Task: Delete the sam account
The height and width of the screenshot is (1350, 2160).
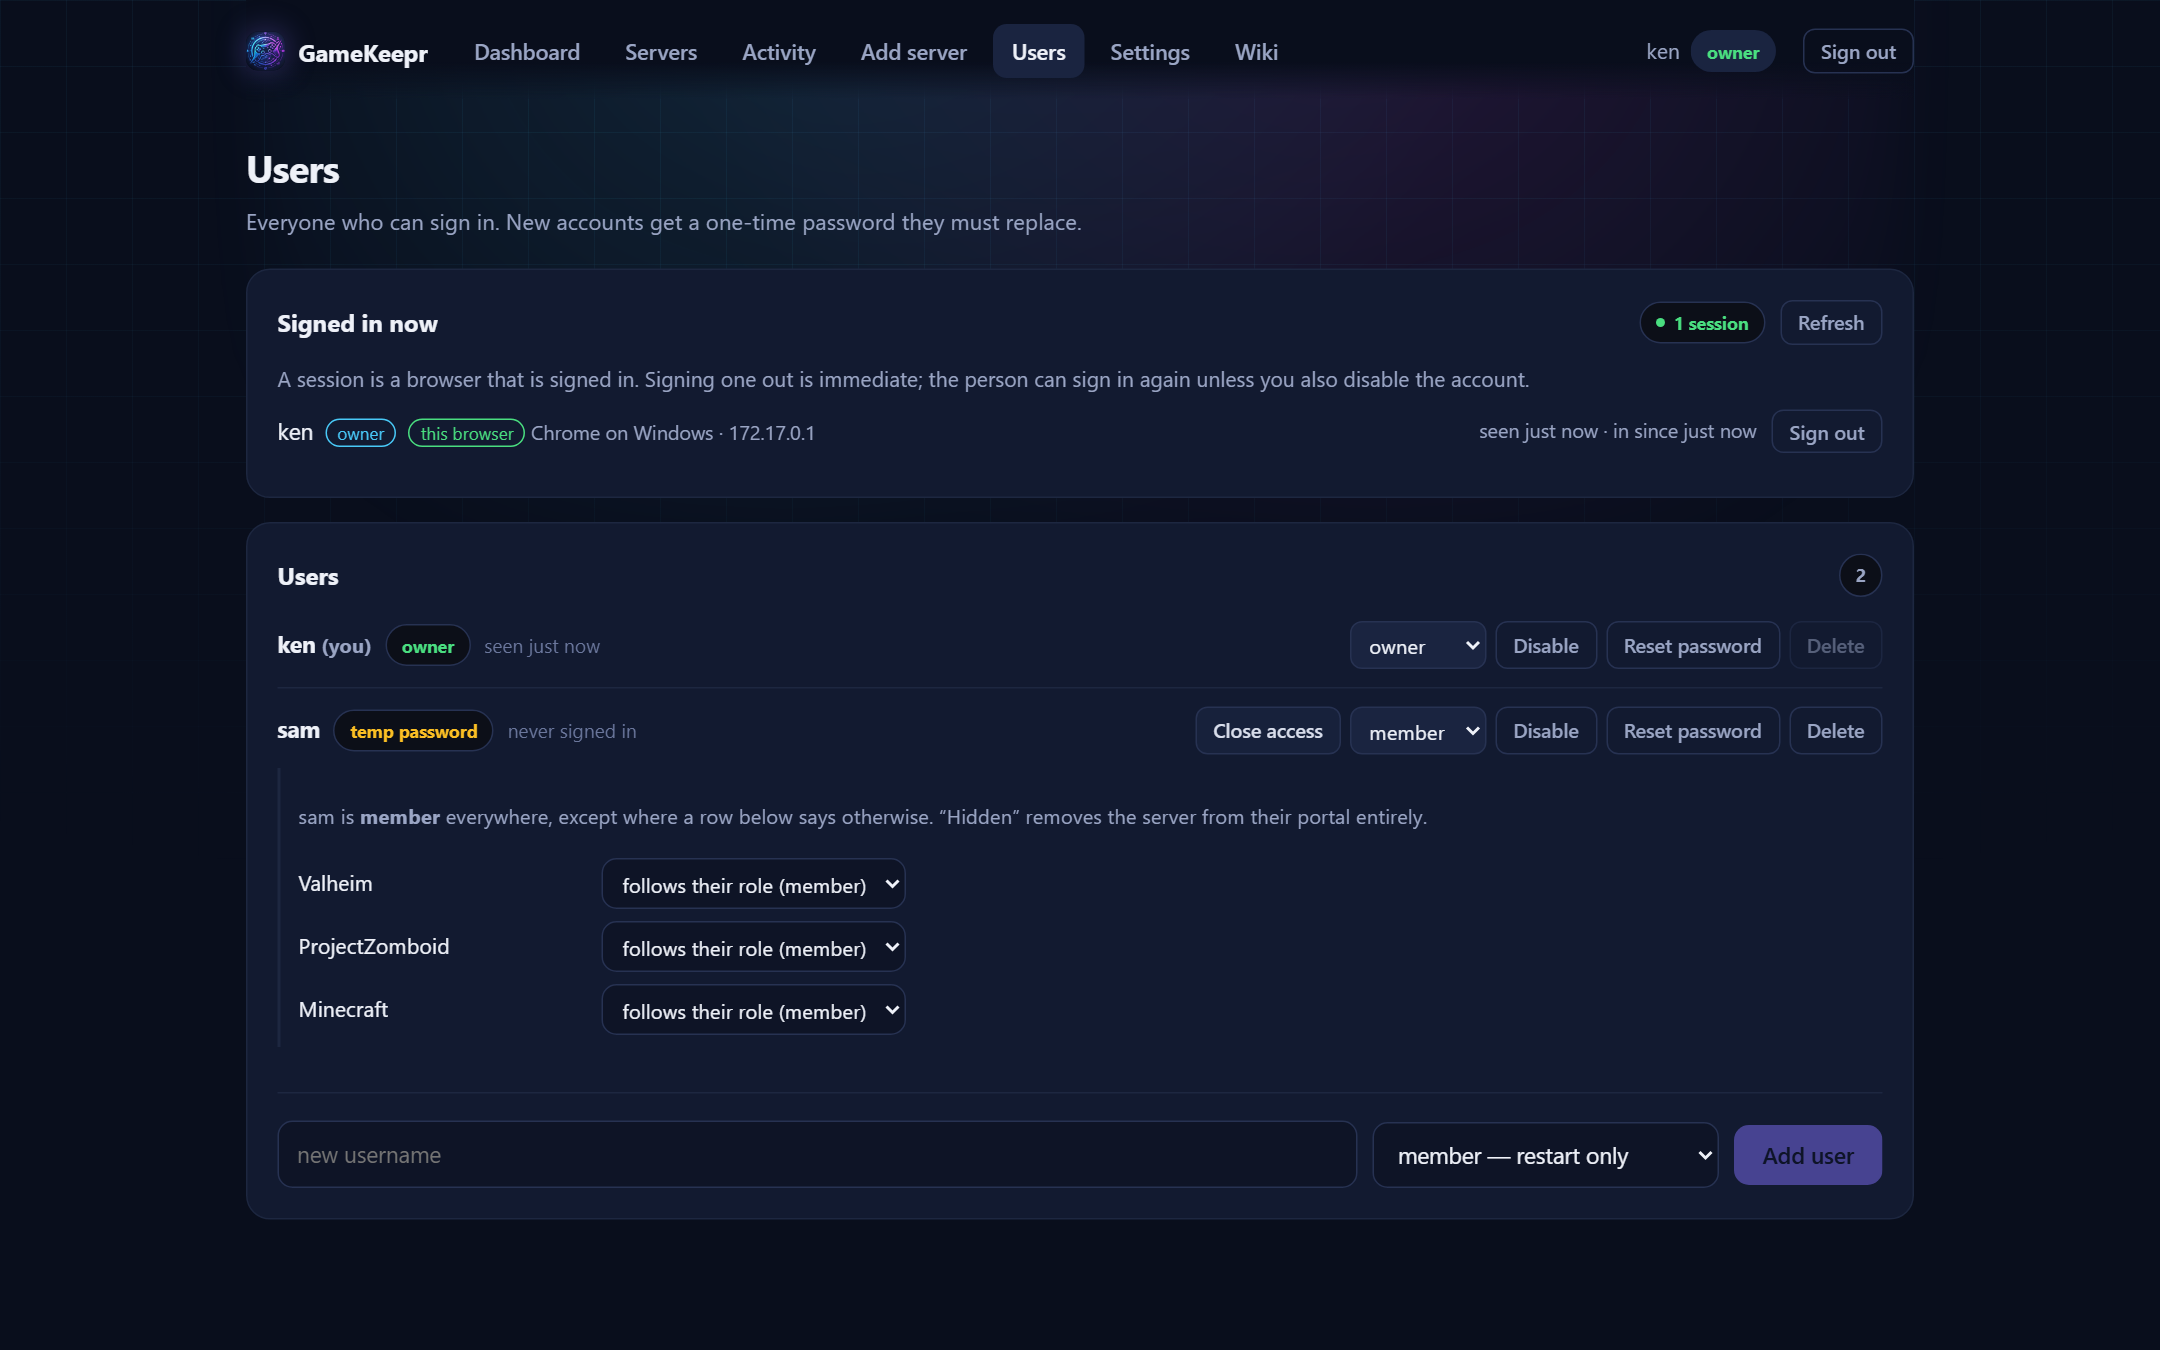Action: coord(1835,731)
